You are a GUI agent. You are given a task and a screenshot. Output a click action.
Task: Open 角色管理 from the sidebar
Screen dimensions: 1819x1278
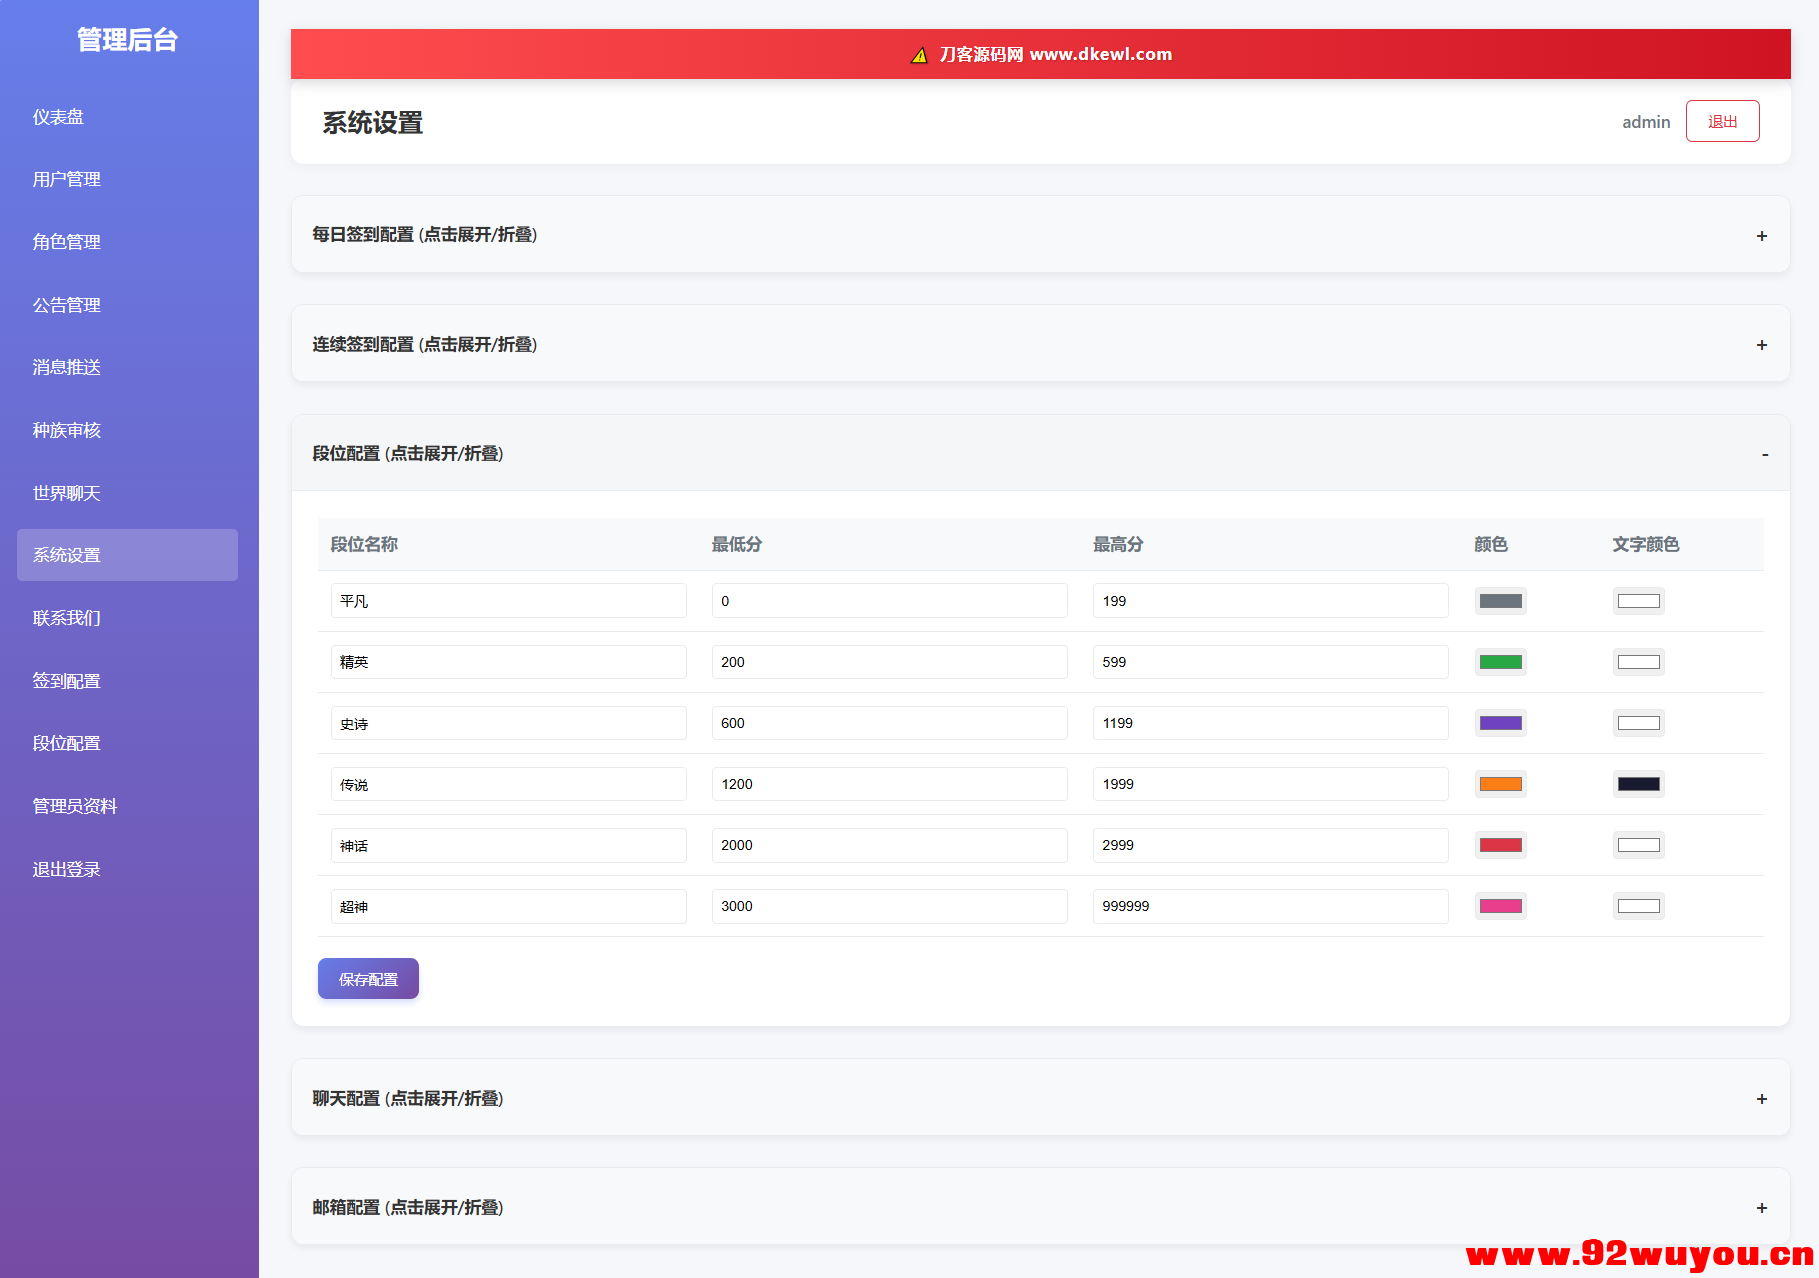[65, 242]
